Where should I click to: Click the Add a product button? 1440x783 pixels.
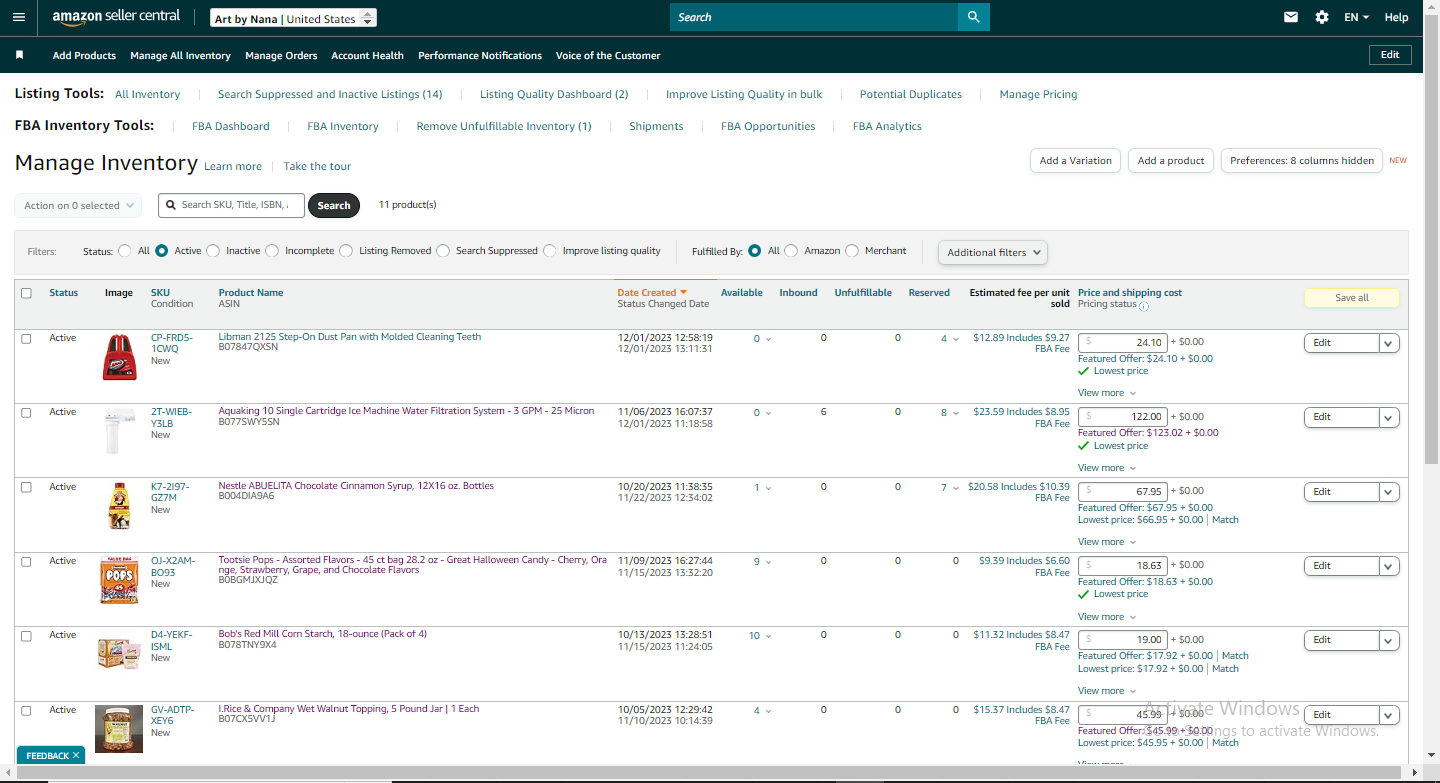click(1171, 160)
